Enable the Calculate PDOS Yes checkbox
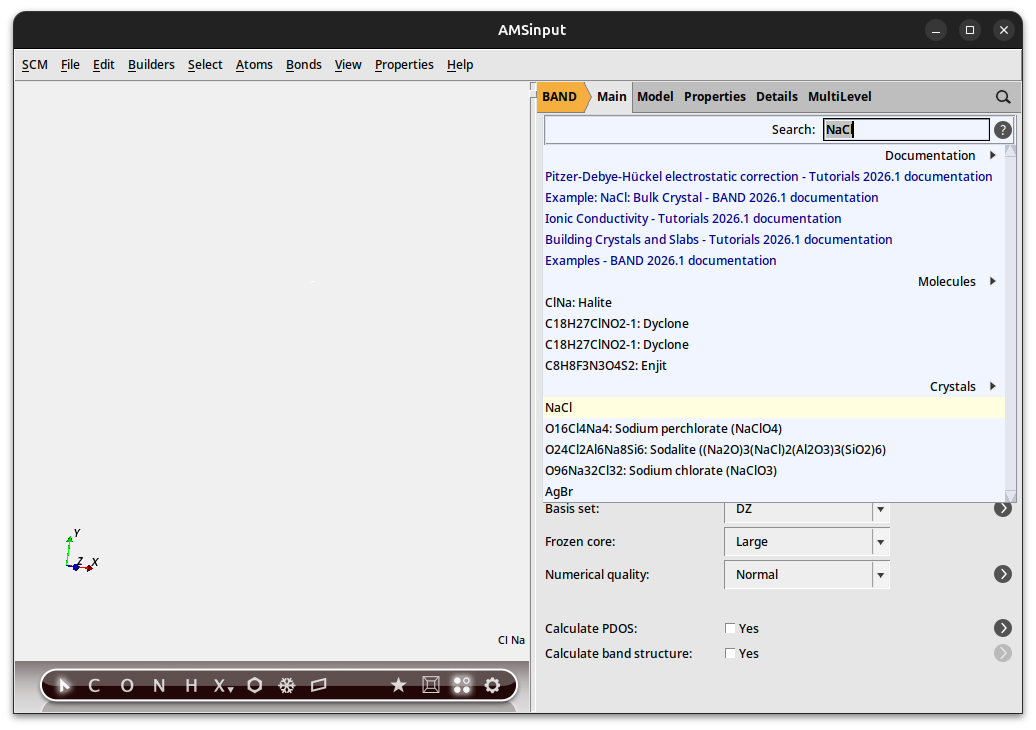Image resolution: width=1036 pixels, height=730 pixels. (731, 628)
